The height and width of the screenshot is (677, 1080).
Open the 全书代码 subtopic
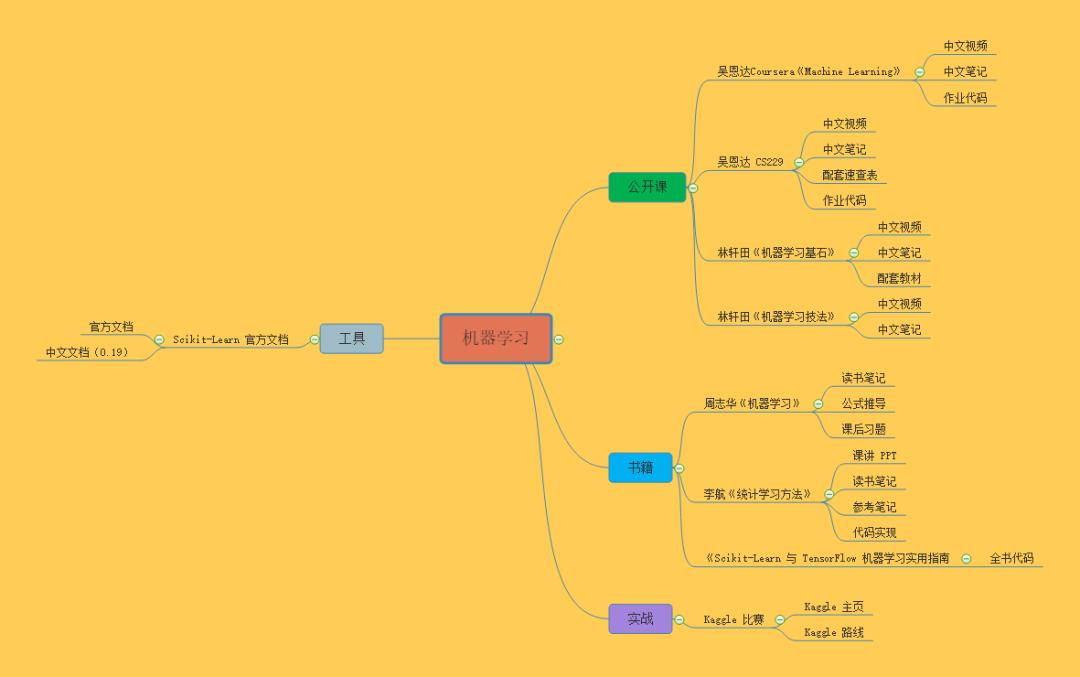point(1011,558)
